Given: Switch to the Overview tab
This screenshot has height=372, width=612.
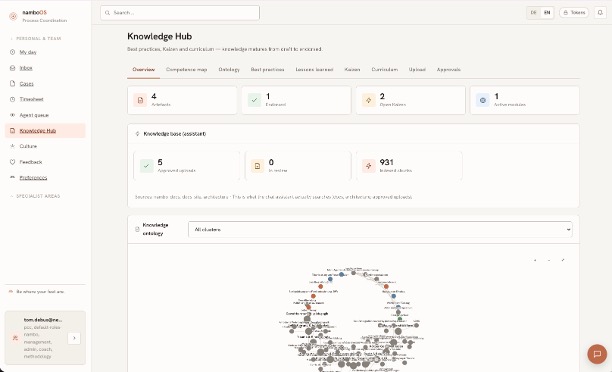Looking at the screenshot, I should (x=144, y=69).
